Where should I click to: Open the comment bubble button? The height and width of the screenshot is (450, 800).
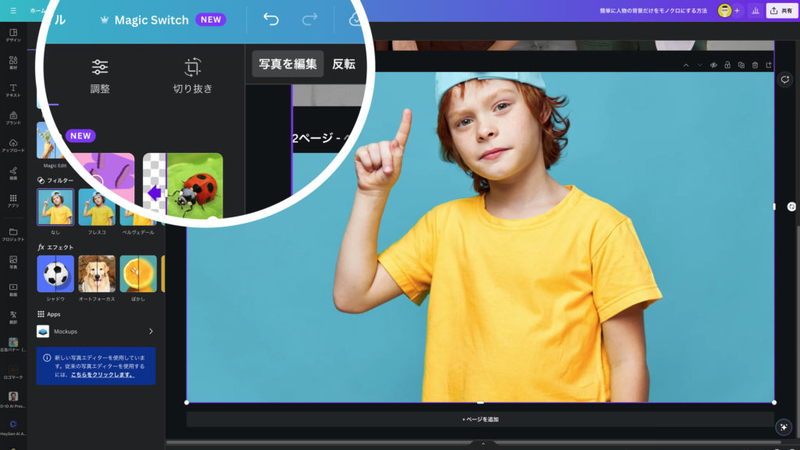785,80
